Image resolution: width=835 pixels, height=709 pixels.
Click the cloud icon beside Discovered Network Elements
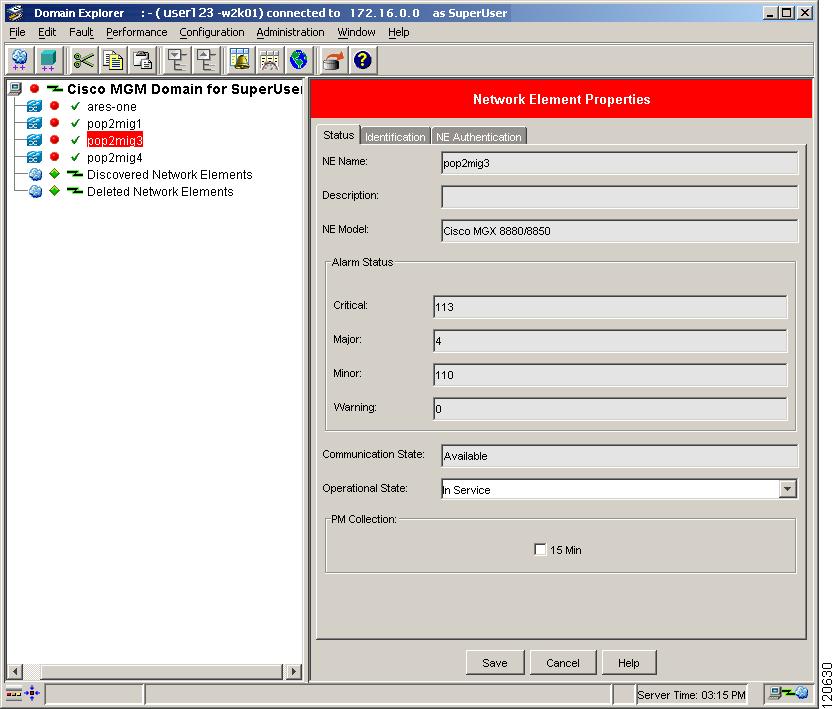(35, 174)
